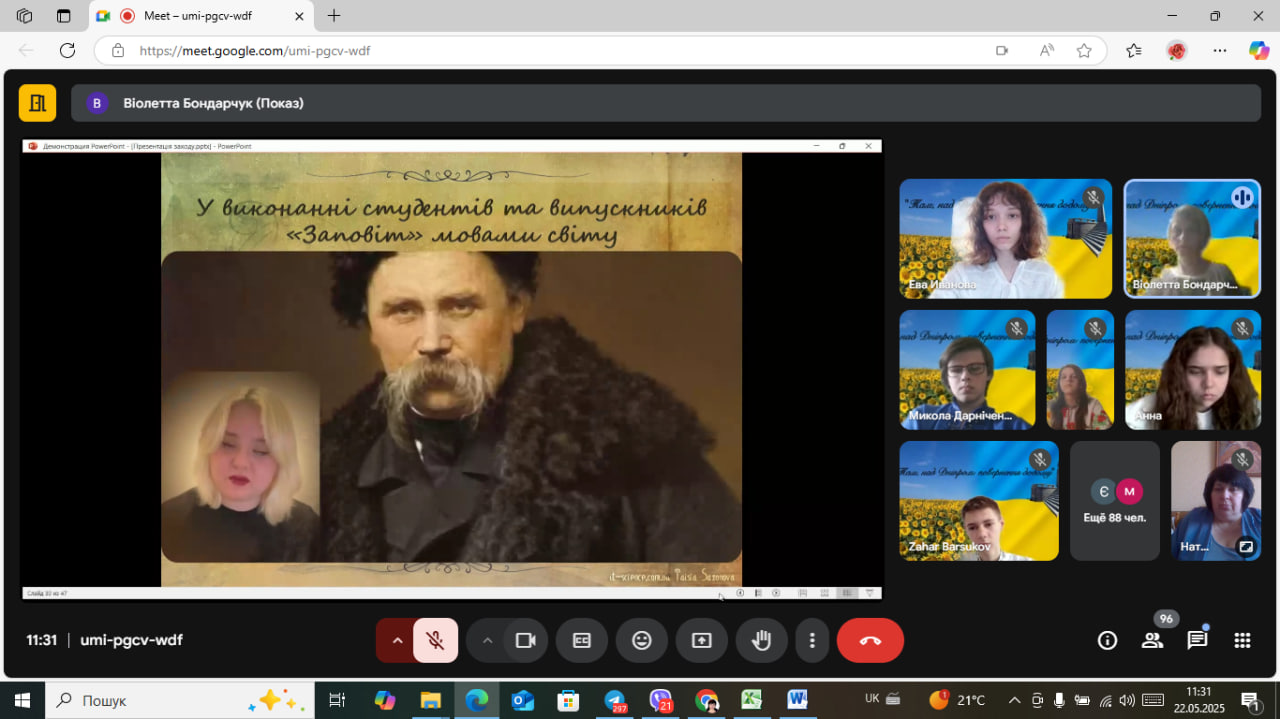
Task: Add this page to favorites
Action: [1084, 50]
